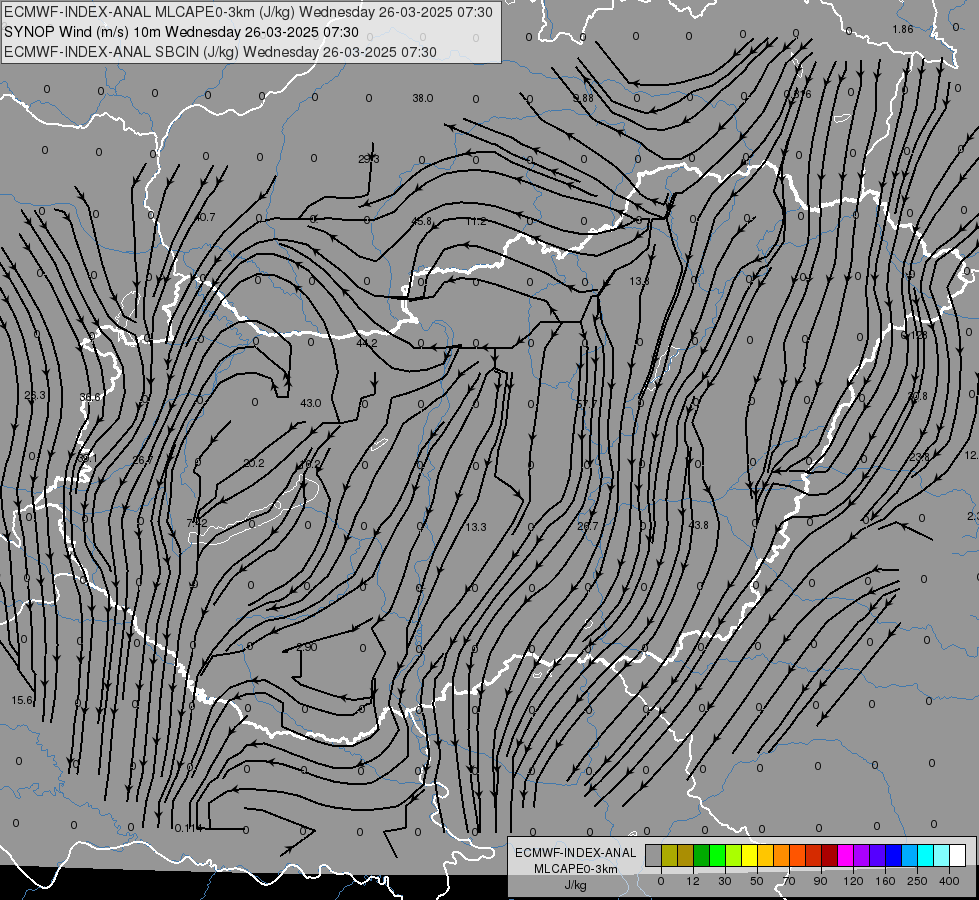Viewport: 979px width, 900px height.
Task: Select the cyan legend swatch after 250
Action: 927,855
